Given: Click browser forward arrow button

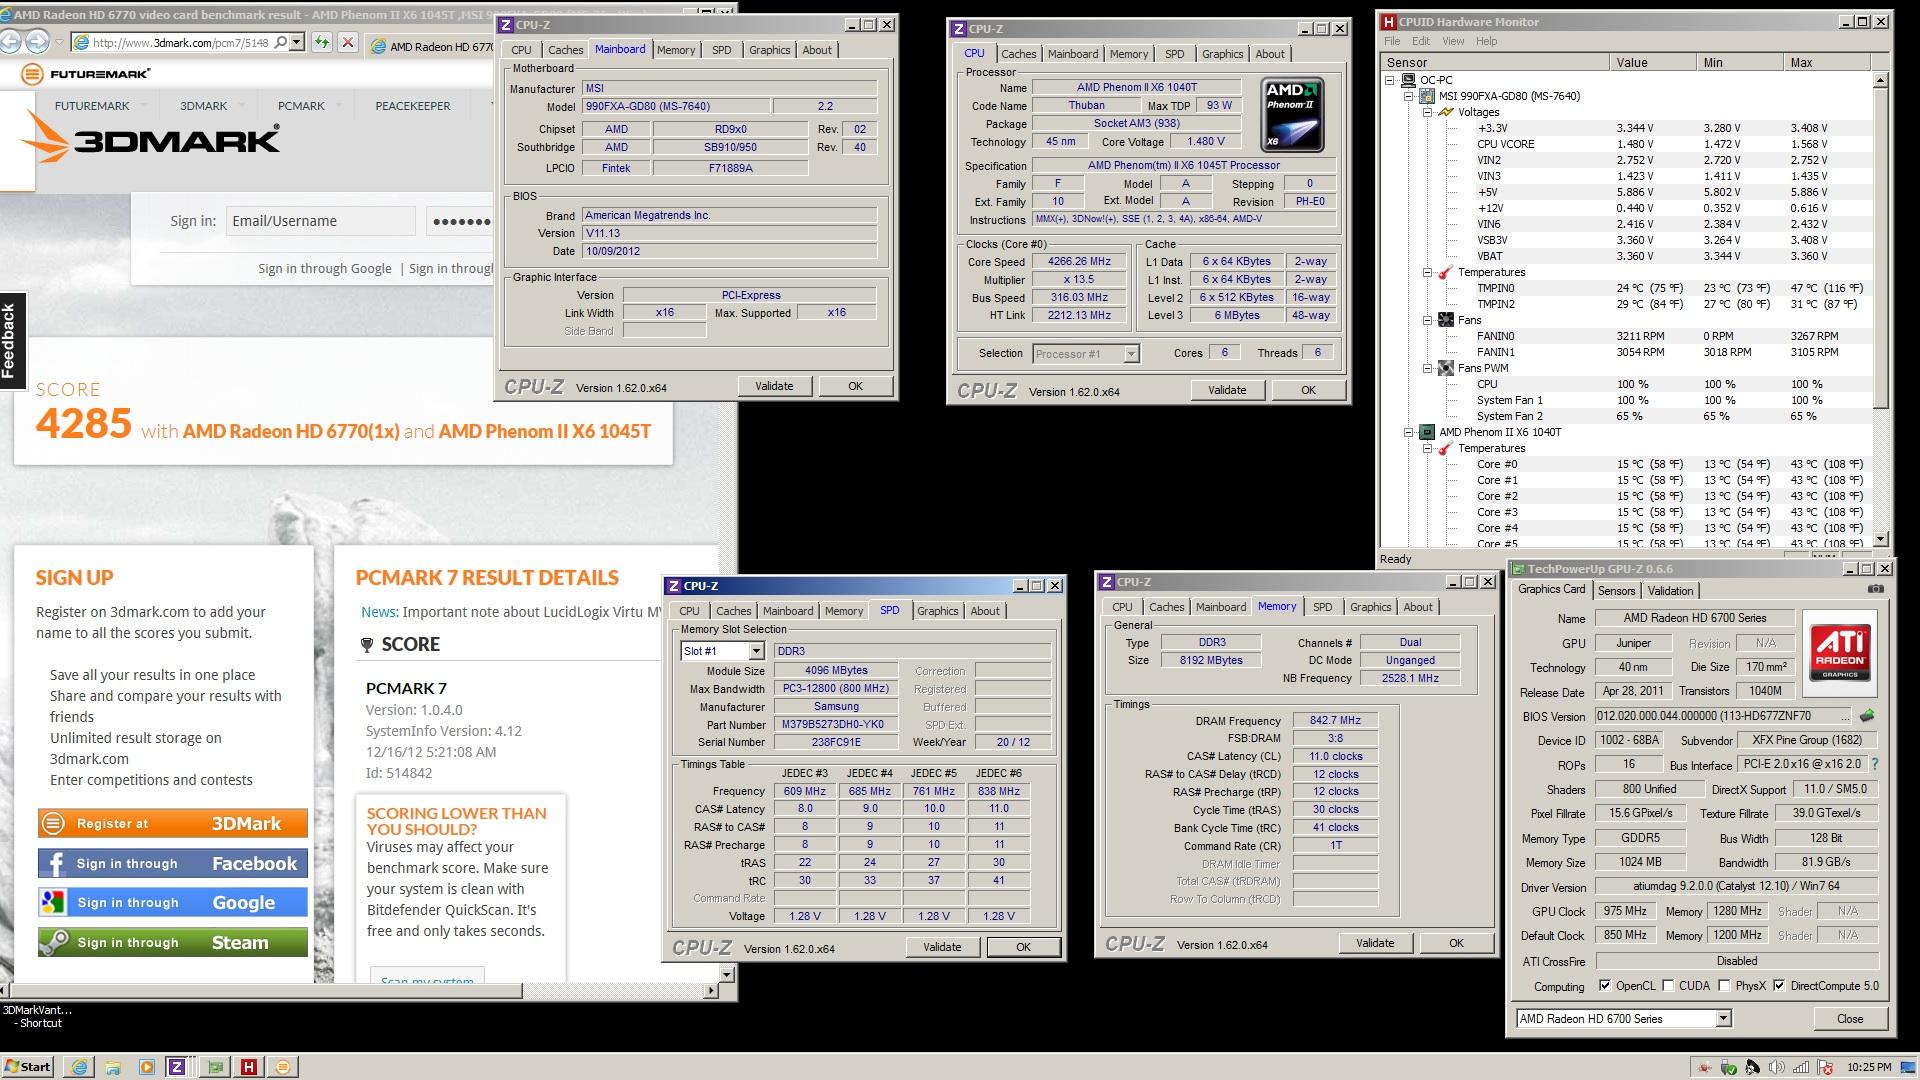Looking at the screenshot, I should pyautogui.click(x=37, y=41).
